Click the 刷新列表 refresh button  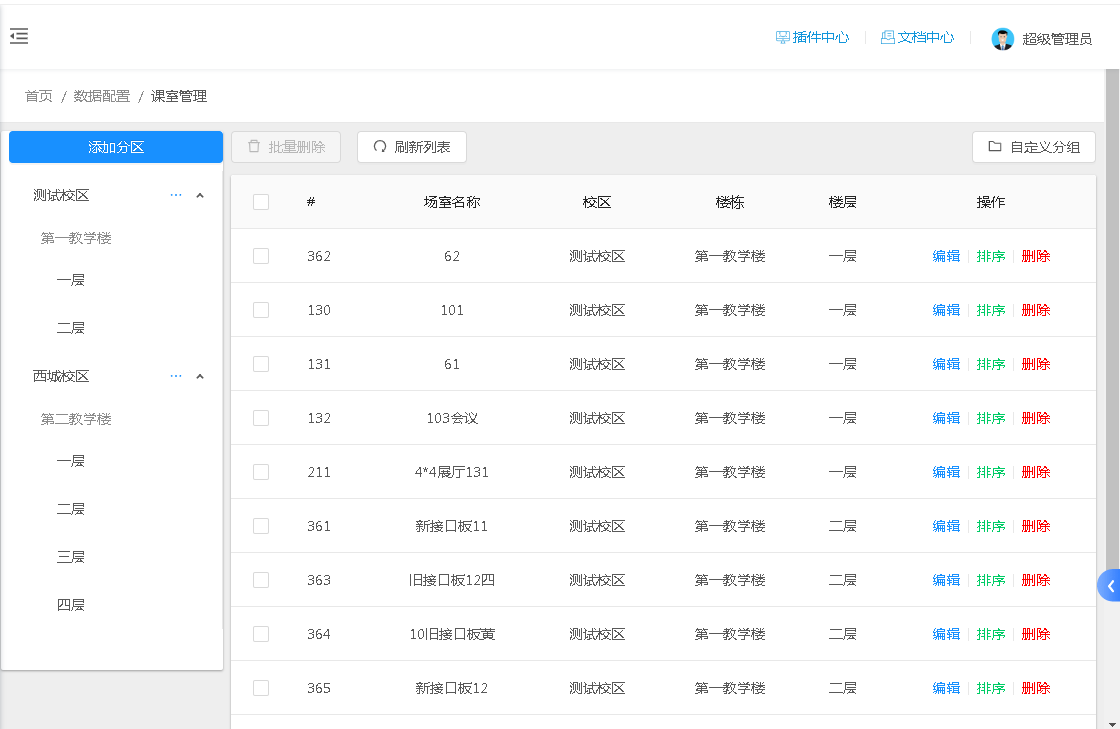point(411,147)
